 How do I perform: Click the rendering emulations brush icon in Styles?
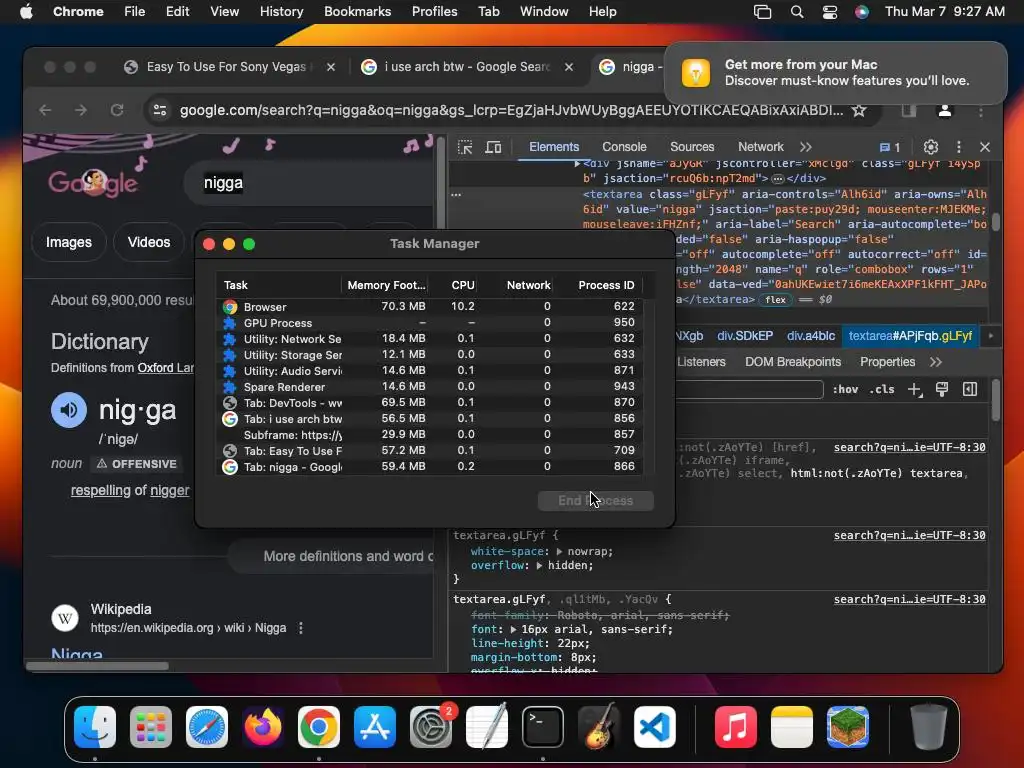pos(942,390)
